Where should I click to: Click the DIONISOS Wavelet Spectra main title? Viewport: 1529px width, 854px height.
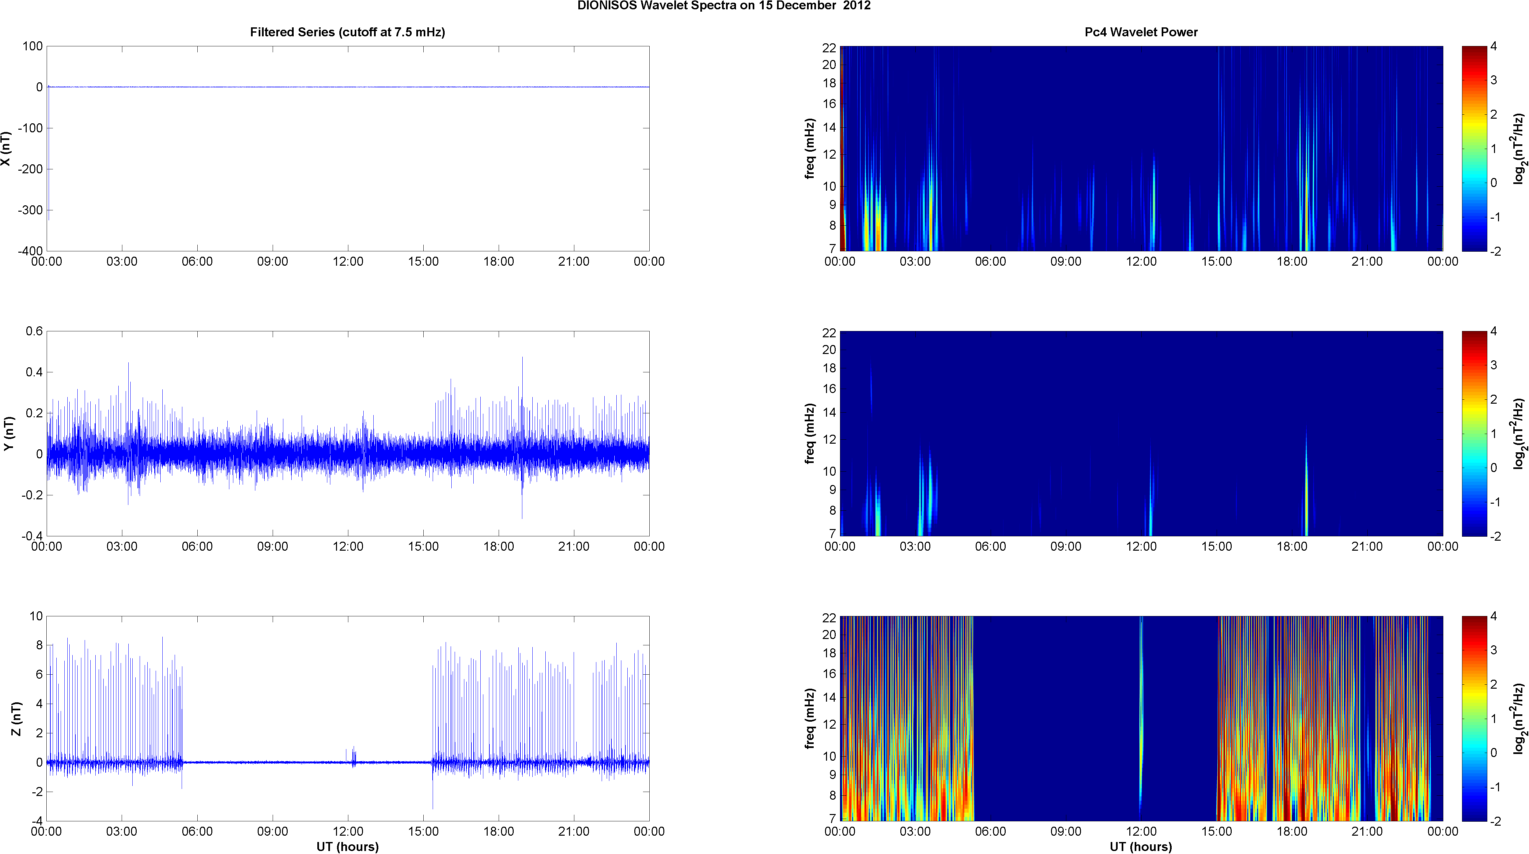tap(723, 6)
